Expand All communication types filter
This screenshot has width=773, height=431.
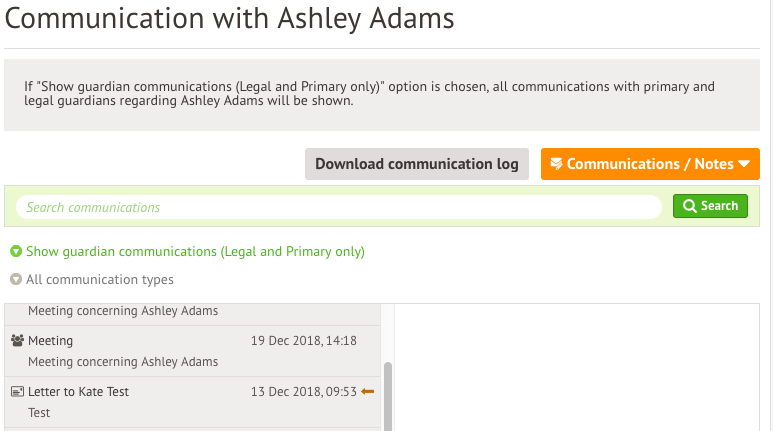92,280
